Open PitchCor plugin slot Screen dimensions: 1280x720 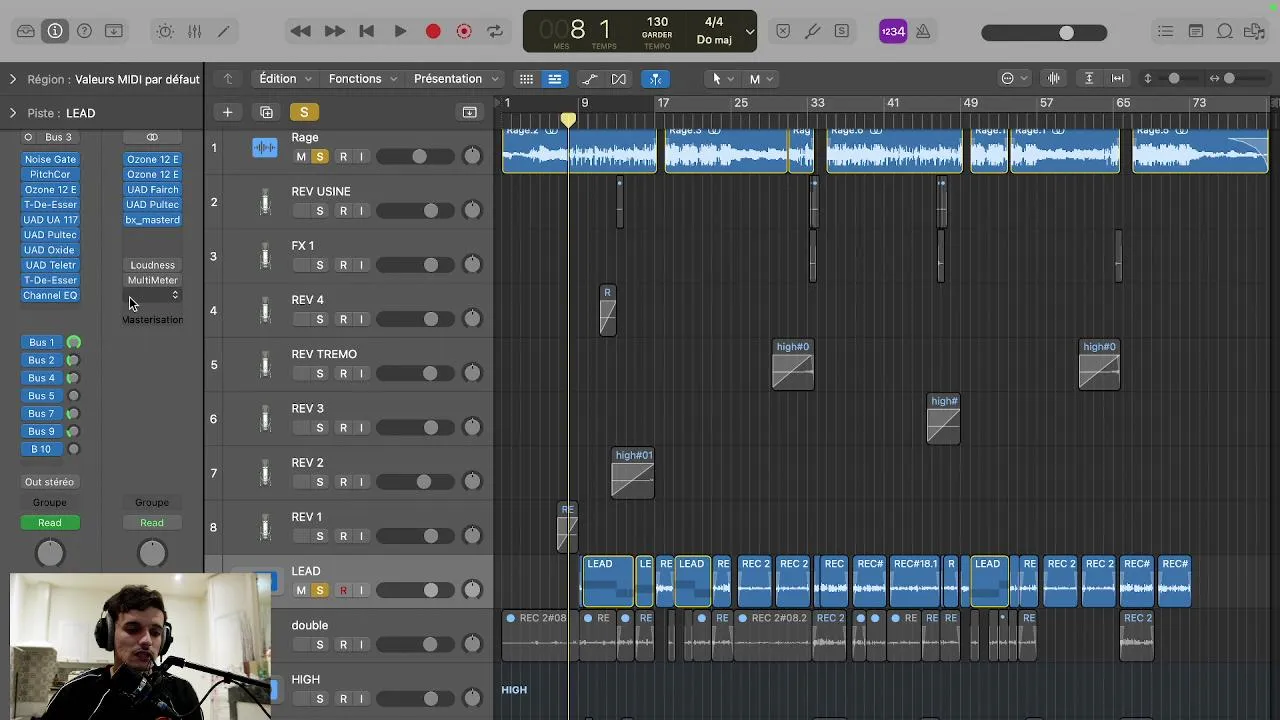(x=50, y=174)
